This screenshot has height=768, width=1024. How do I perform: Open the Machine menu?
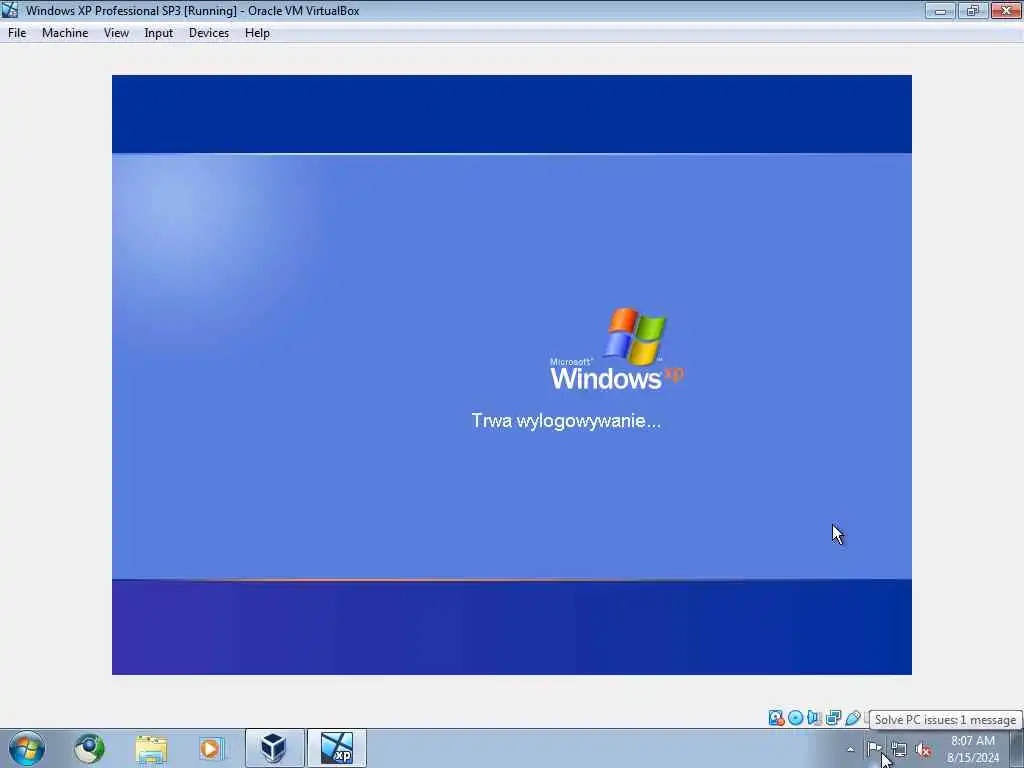point(65,33)
